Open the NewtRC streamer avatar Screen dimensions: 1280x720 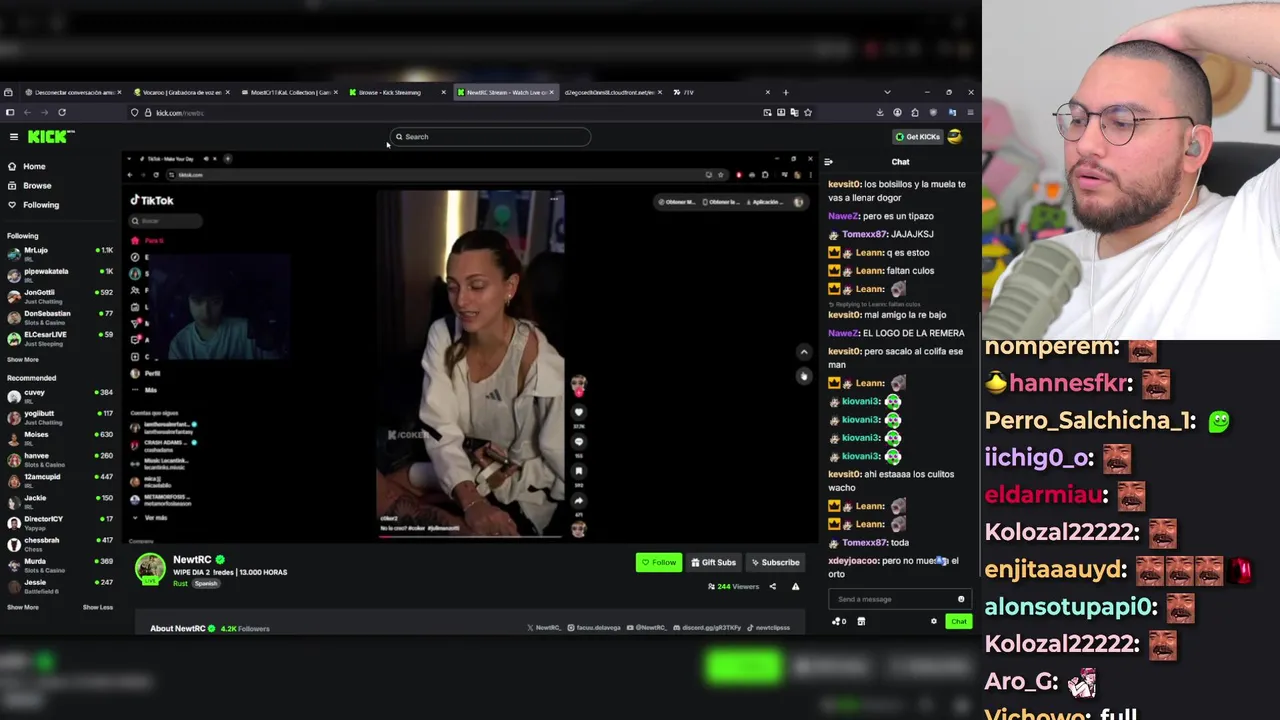150,568
